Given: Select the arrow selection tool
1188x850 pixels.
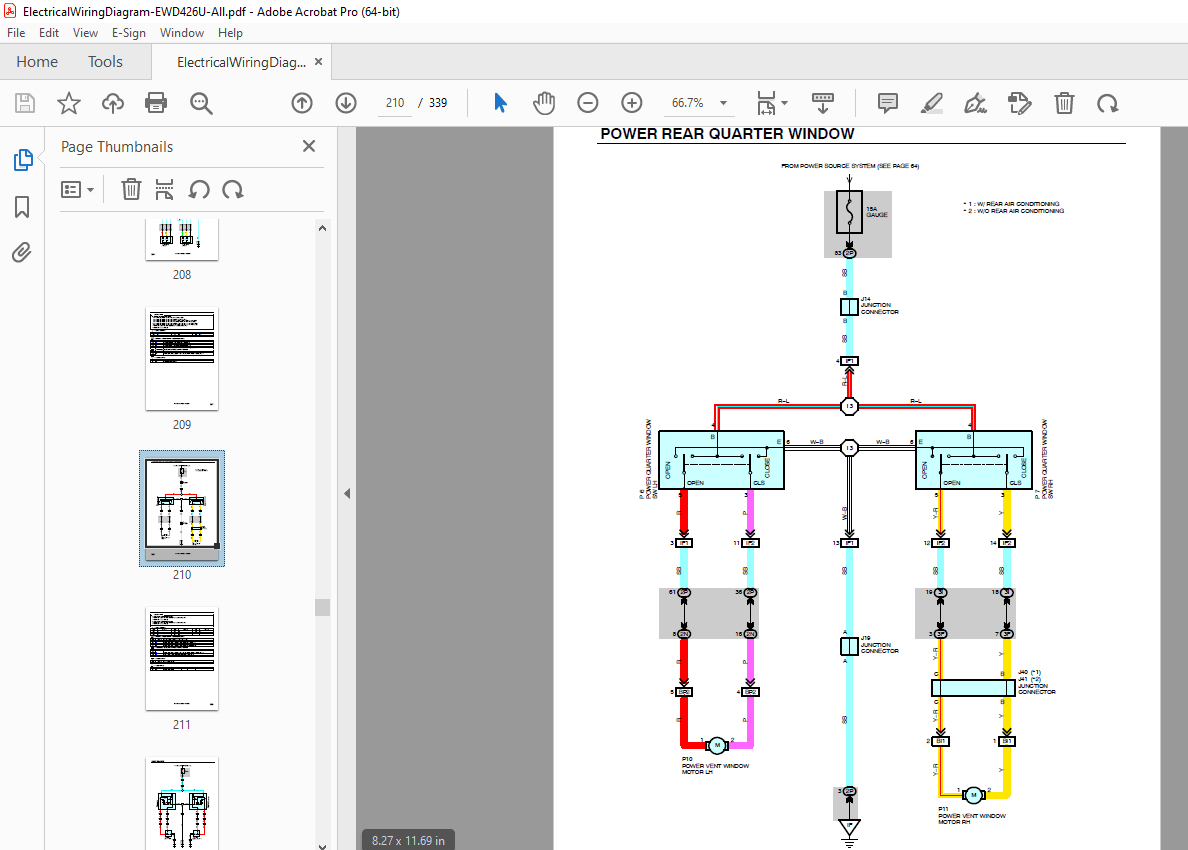Looking at the screenshot, I should tap(500, 103).
